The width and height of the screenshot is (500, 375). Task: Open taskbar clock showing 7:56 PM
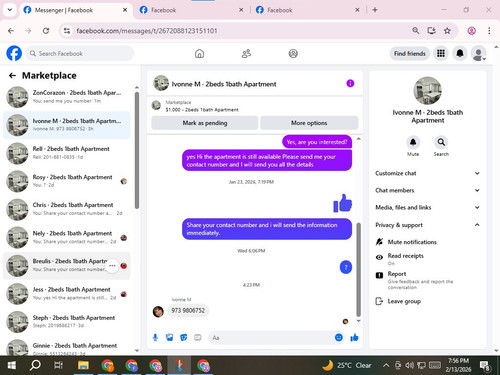458,365
